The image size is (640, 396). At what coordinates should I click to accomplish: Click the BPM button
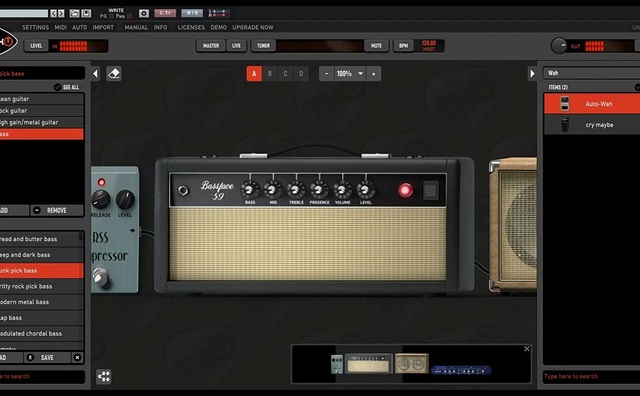403,46
